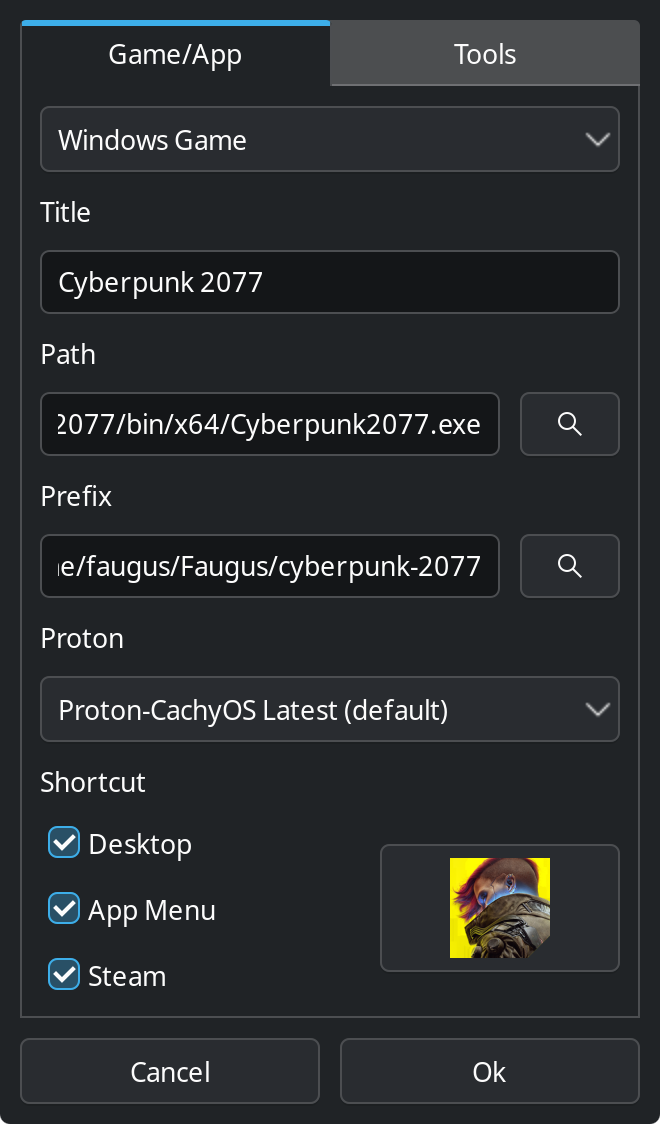
Task: Open the Windows Game type dropdown
Action: [330, 139]
